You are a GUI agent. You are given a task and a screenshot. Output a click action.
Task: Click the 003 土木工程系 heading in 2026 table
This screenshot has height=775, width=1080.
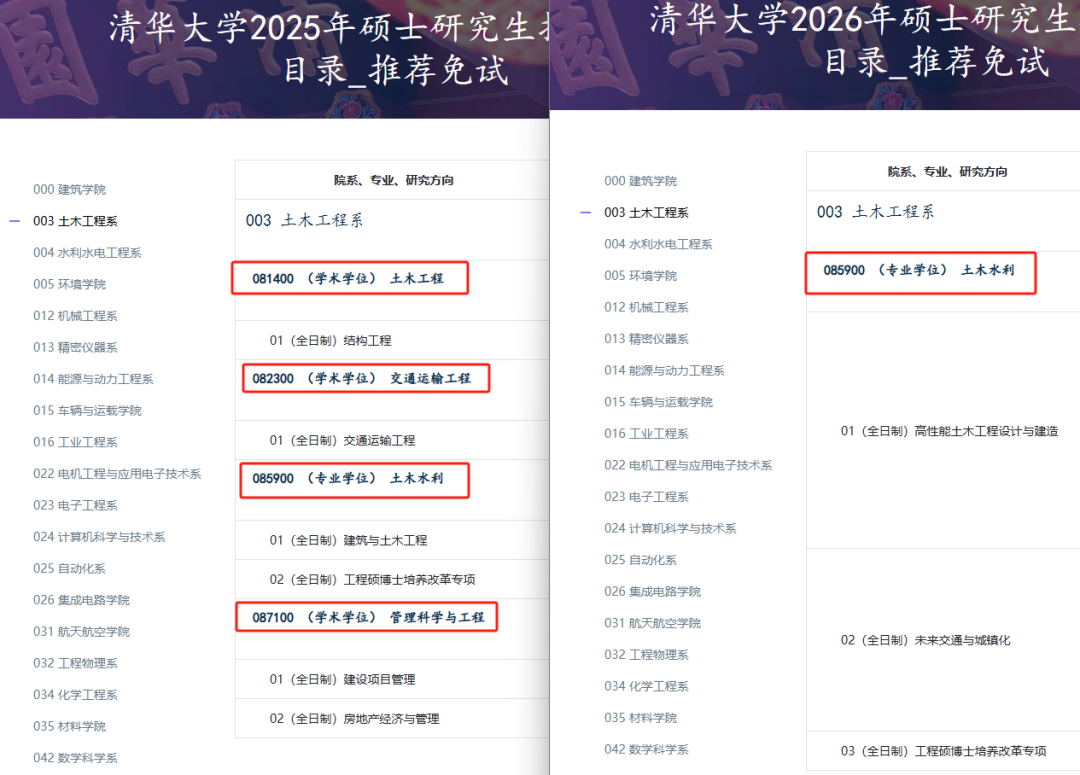pyautogui.click(x=875, y=212)
